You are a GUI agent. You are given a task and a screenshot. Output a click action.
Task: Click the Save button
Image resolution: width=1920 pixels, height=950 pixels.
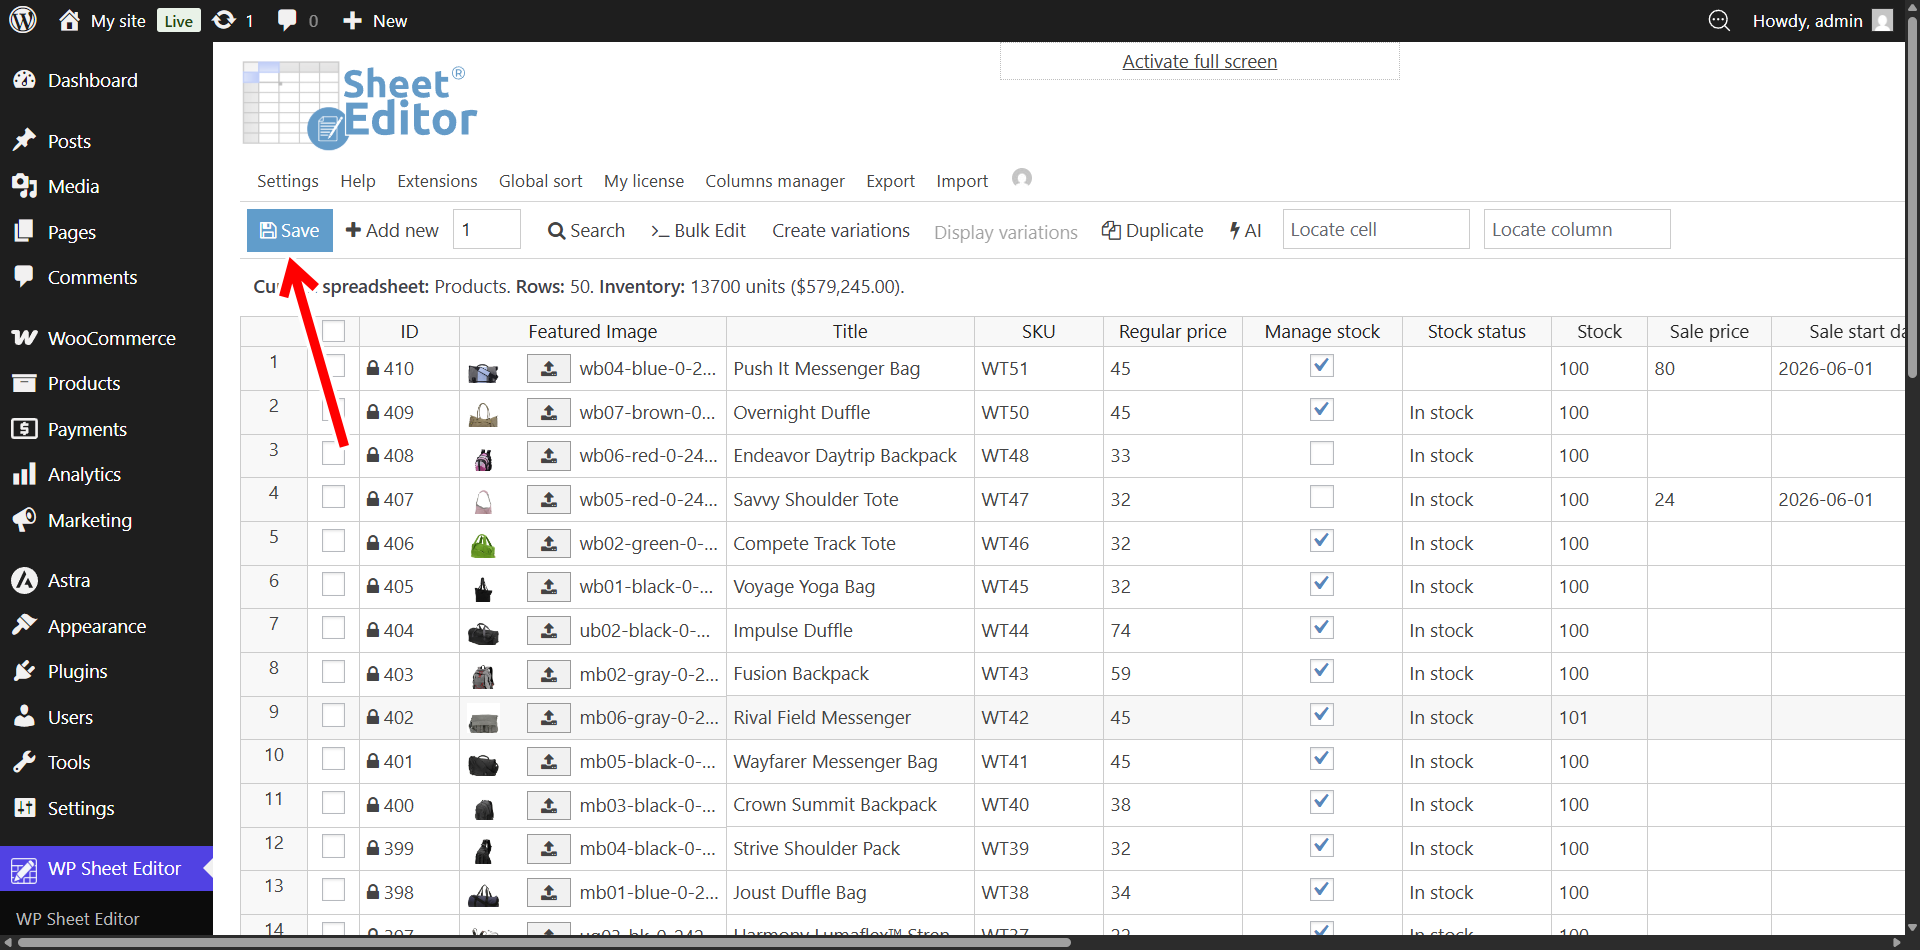click(290, 230)
